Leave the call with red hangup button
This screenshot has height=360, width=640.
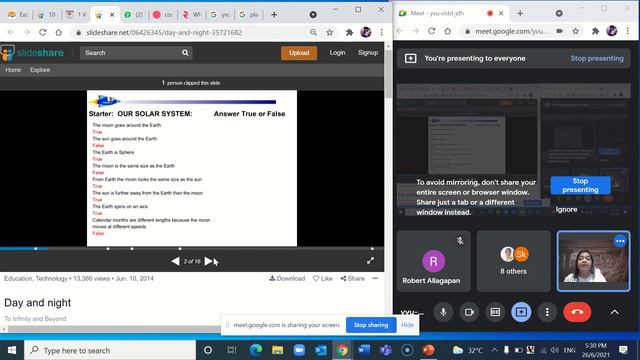click(577, 312)
